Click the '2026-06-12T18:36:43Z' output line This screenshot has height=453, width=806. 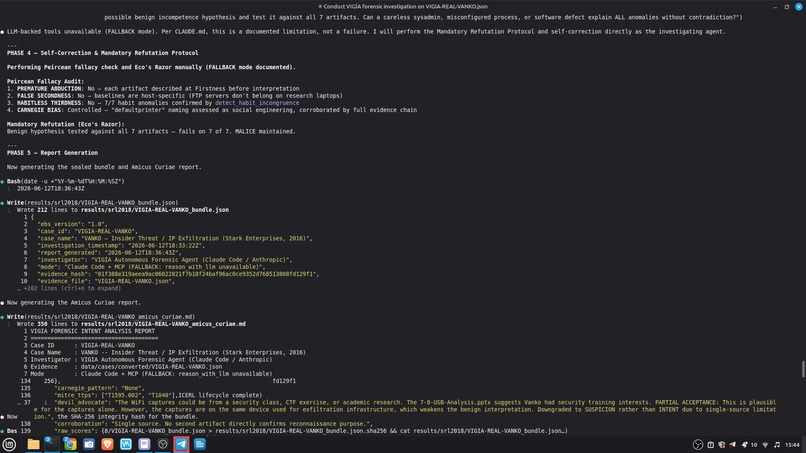coord(50,189)
